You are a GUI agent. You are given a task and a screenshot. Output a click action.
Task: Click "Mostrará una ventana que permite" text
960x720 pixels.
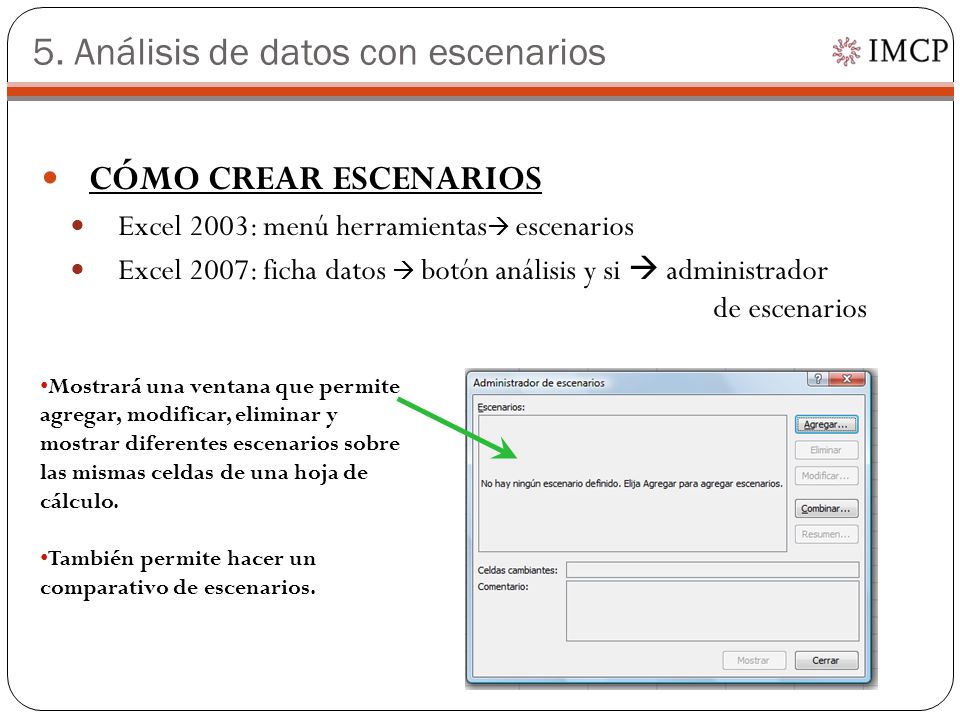220,386
